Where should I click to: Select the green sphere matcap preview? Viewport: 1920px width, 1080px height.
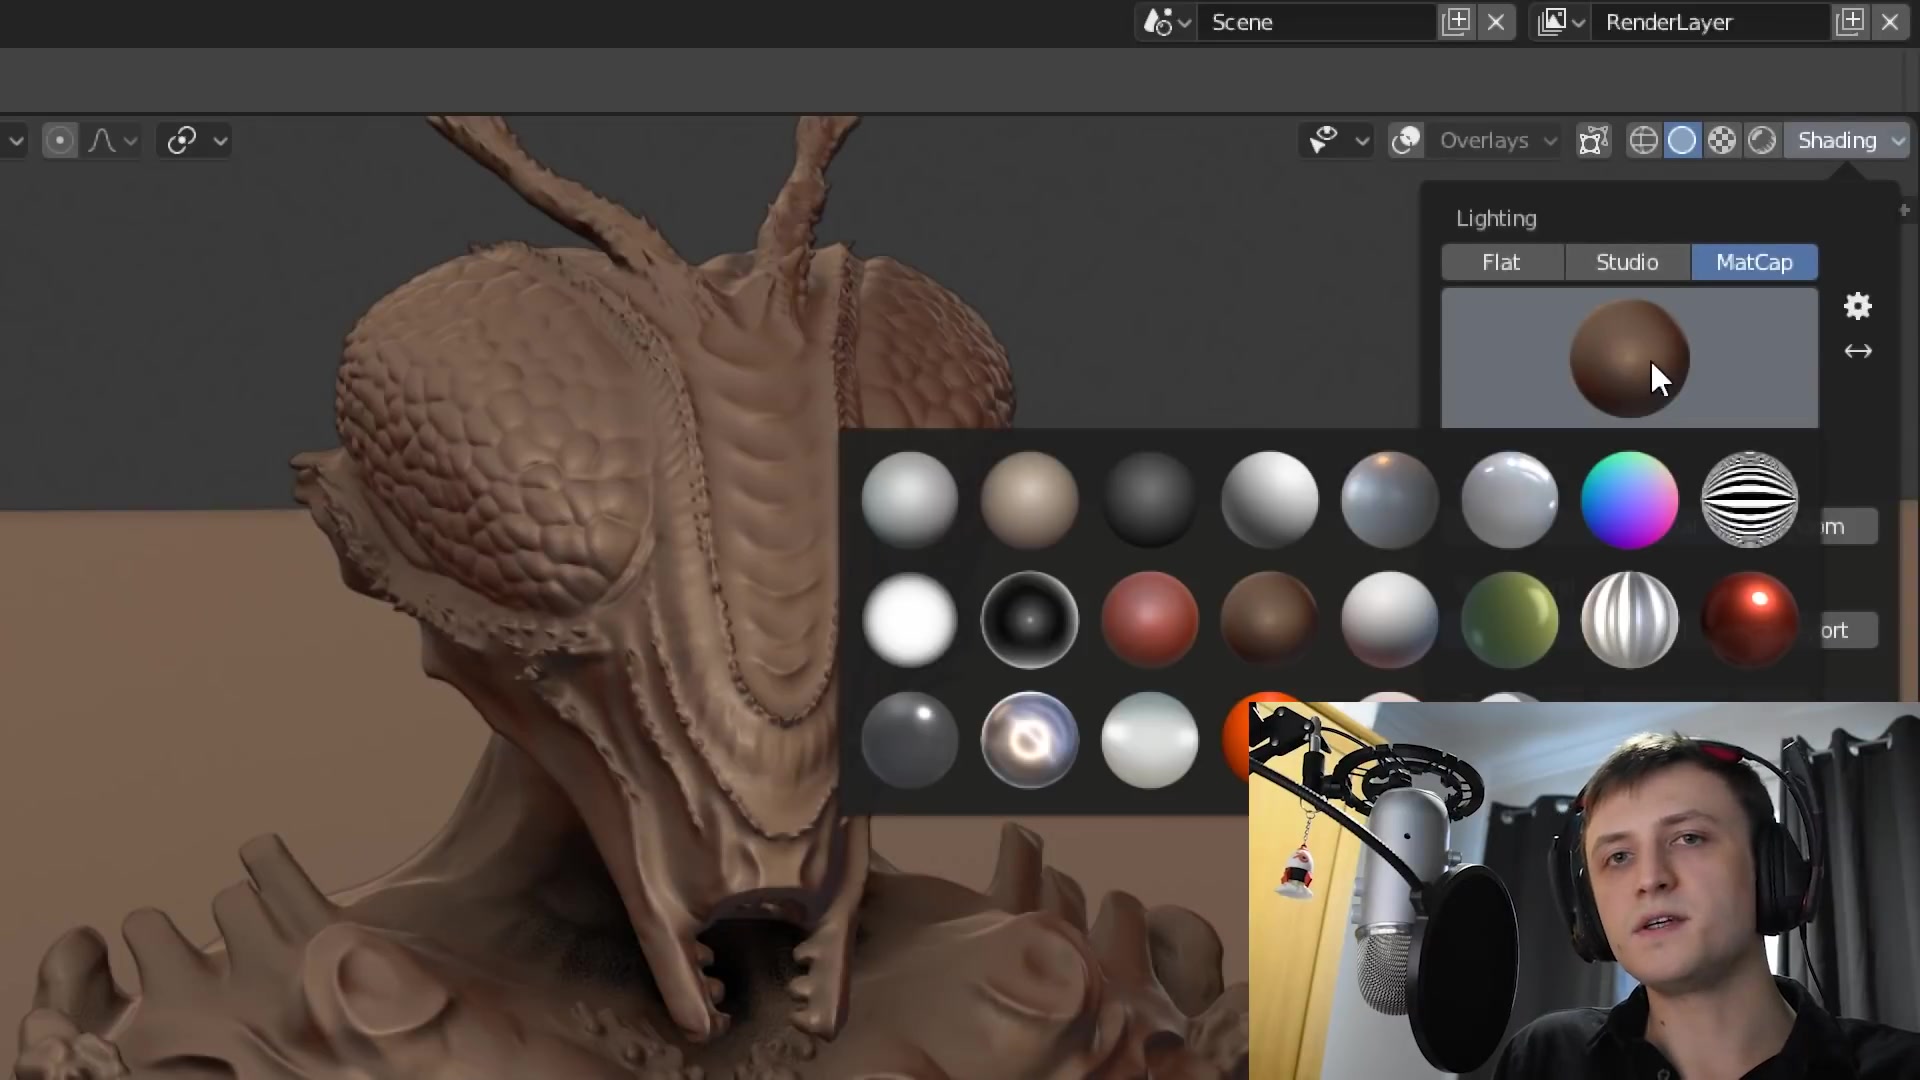[x=1509, y=620]
